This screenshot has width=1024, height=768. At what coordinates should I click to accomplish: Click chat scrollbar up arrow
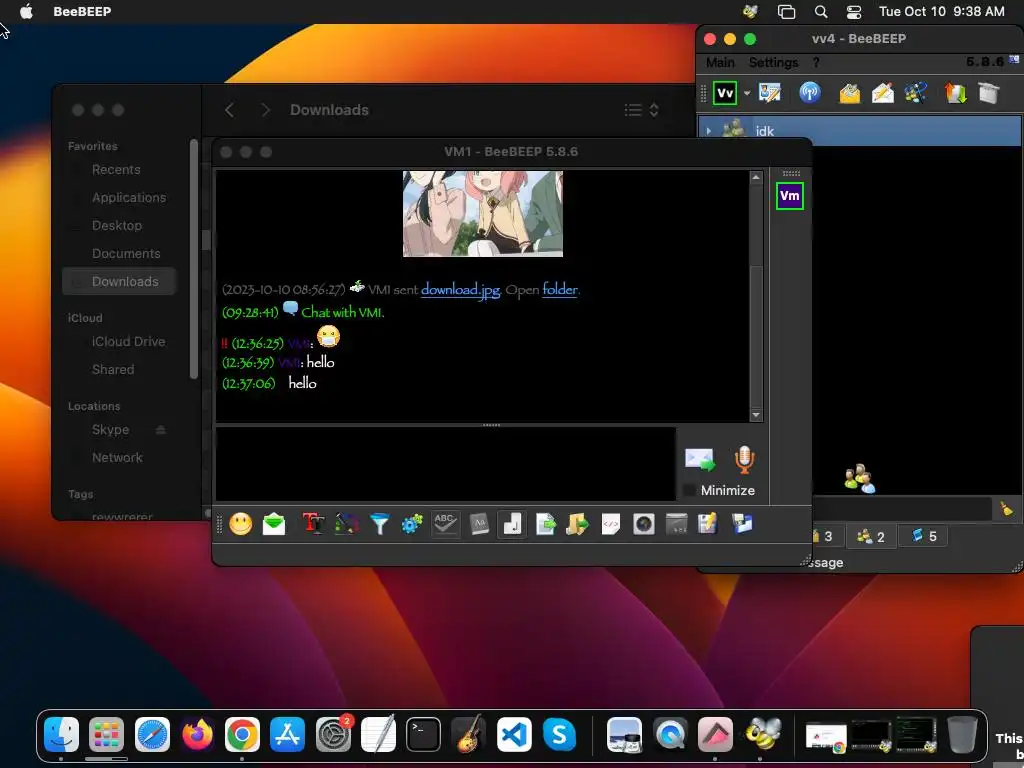point(756,178)
